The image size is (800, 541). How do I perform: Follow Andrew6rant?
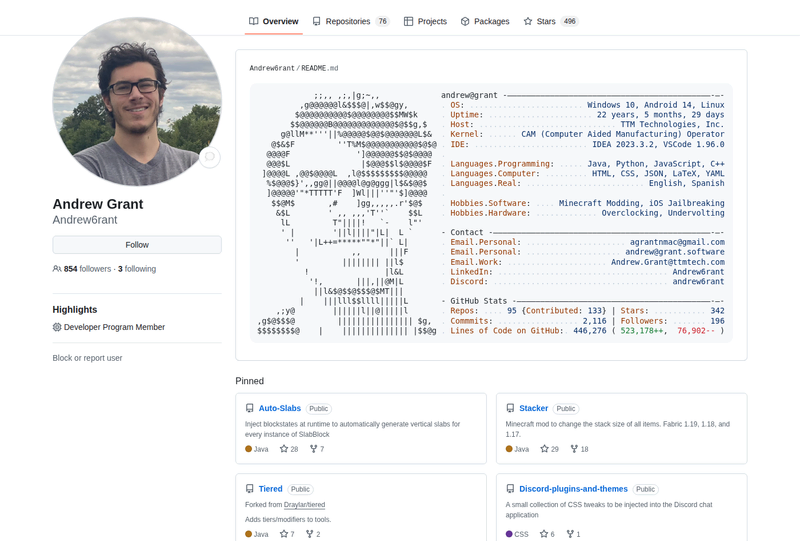coord(137,245)
